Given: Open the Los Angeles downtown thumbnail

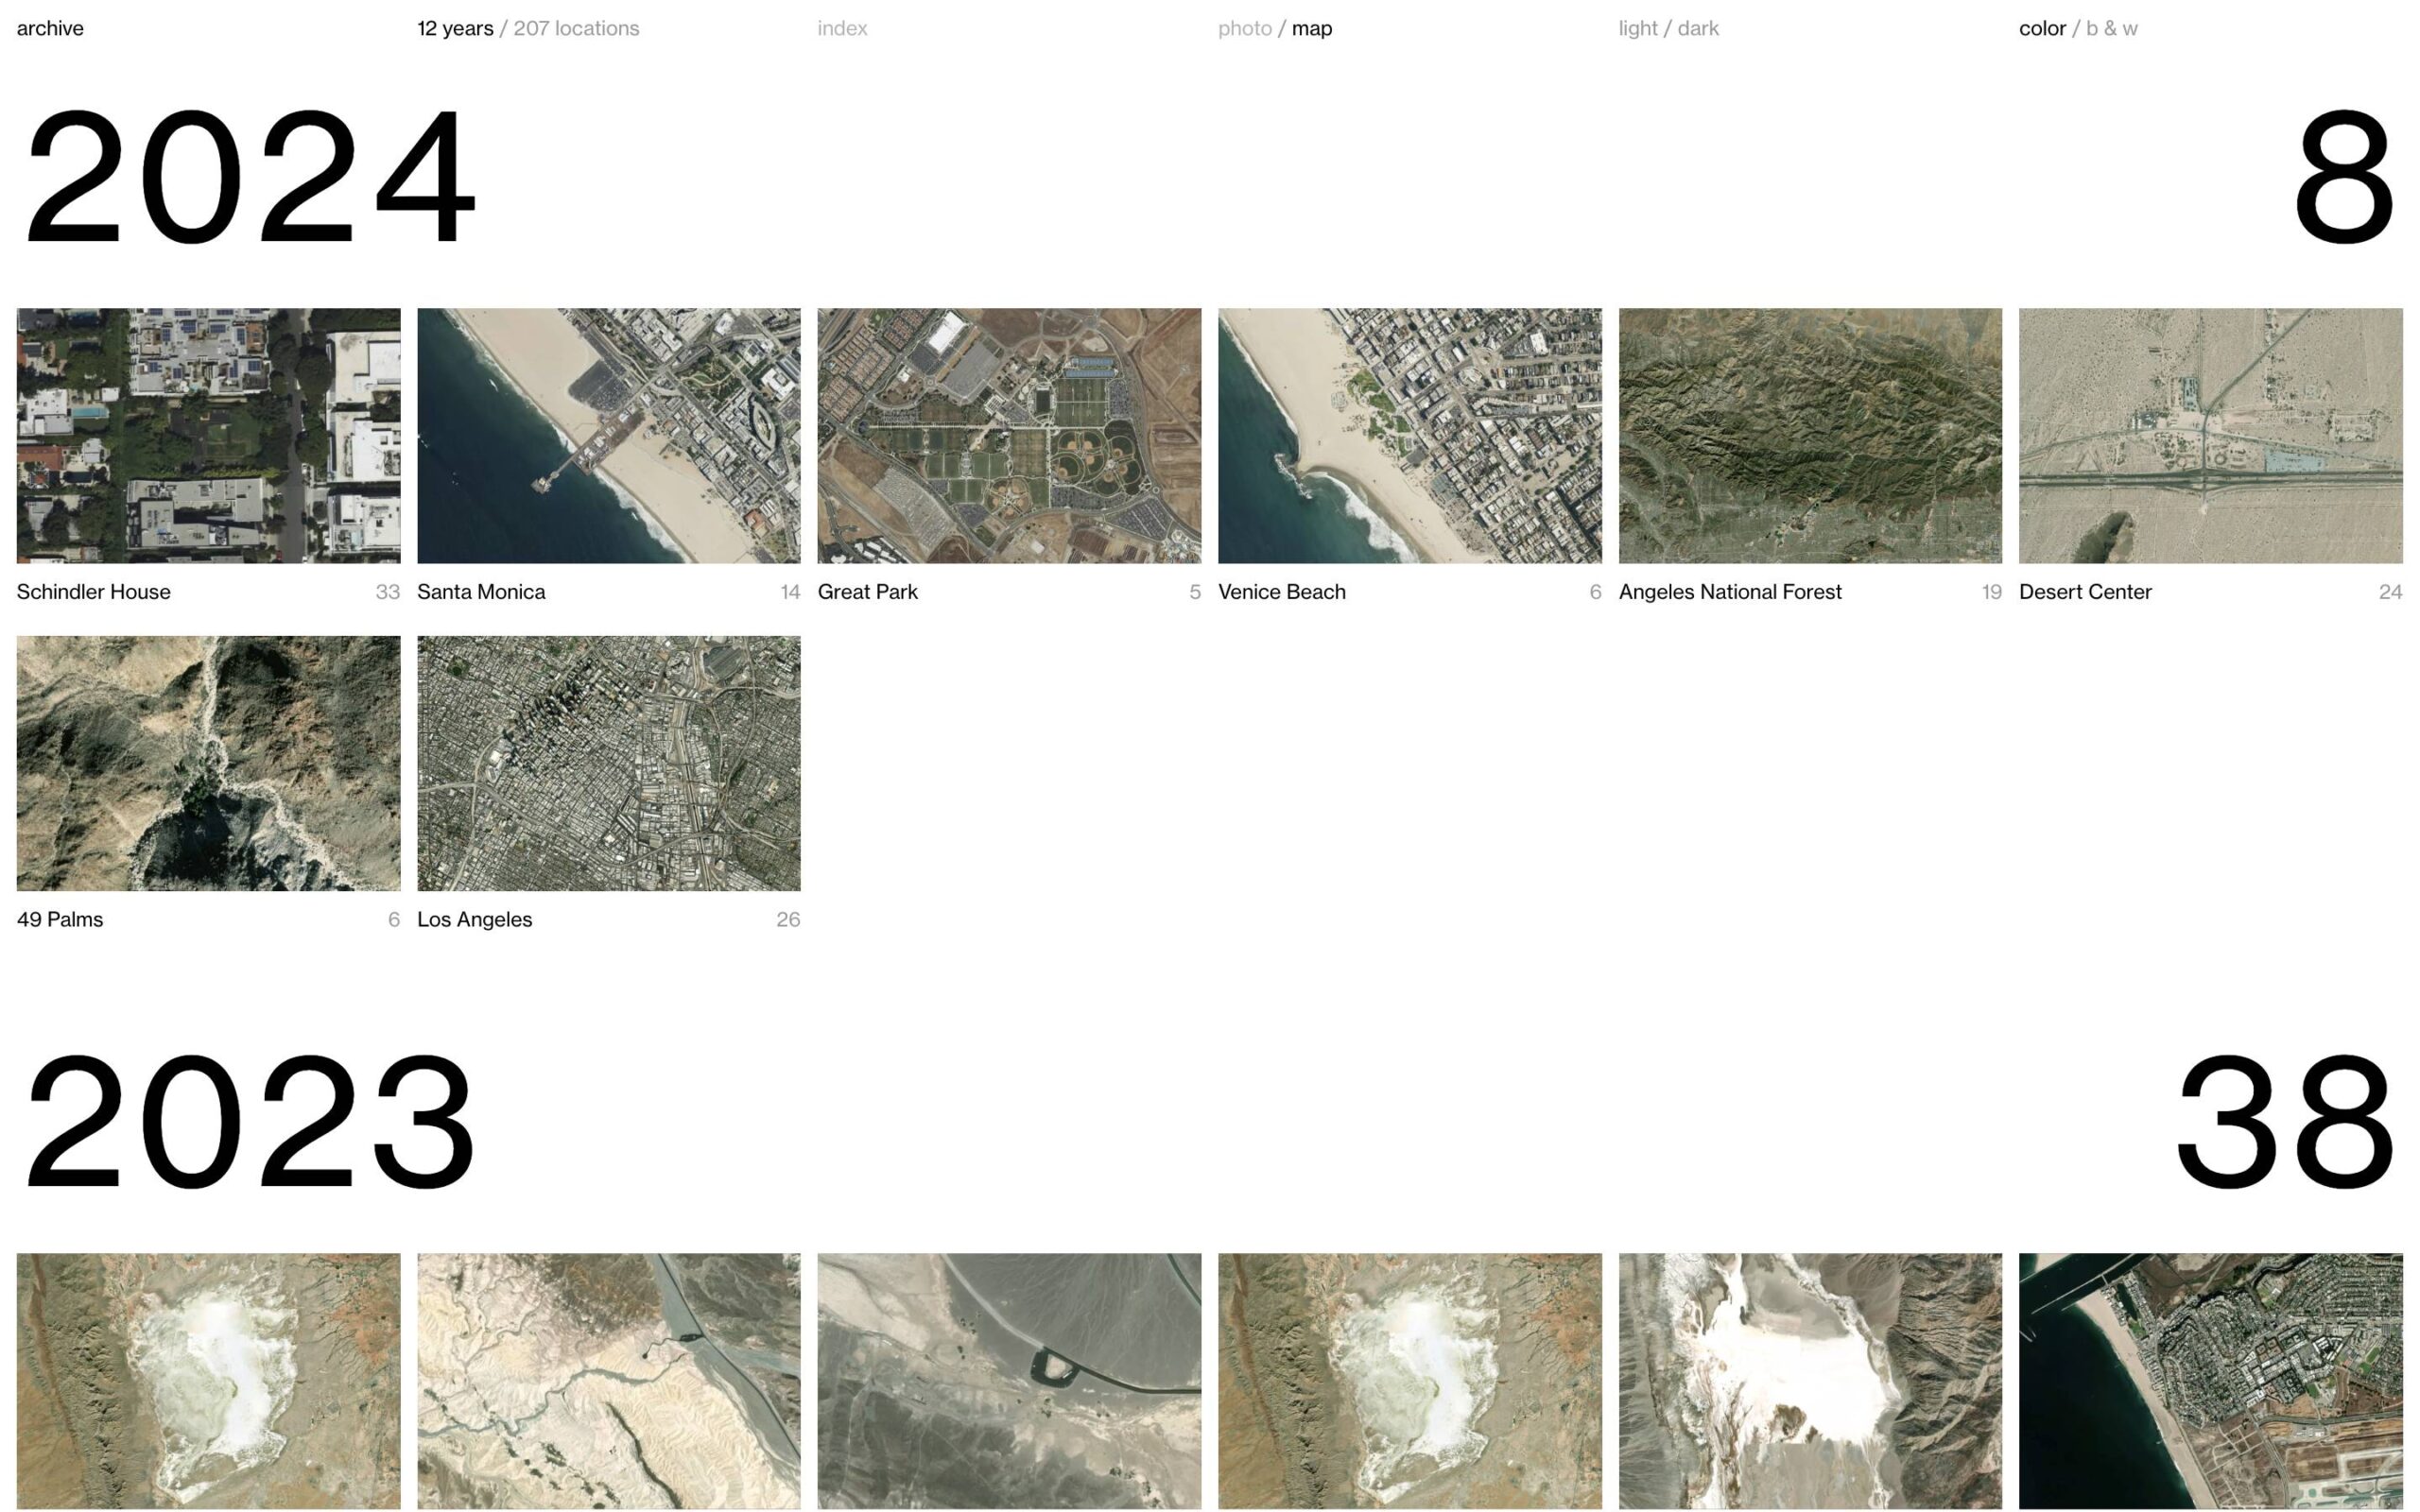Looking at the screenshot, I should (x=608, y=763).
